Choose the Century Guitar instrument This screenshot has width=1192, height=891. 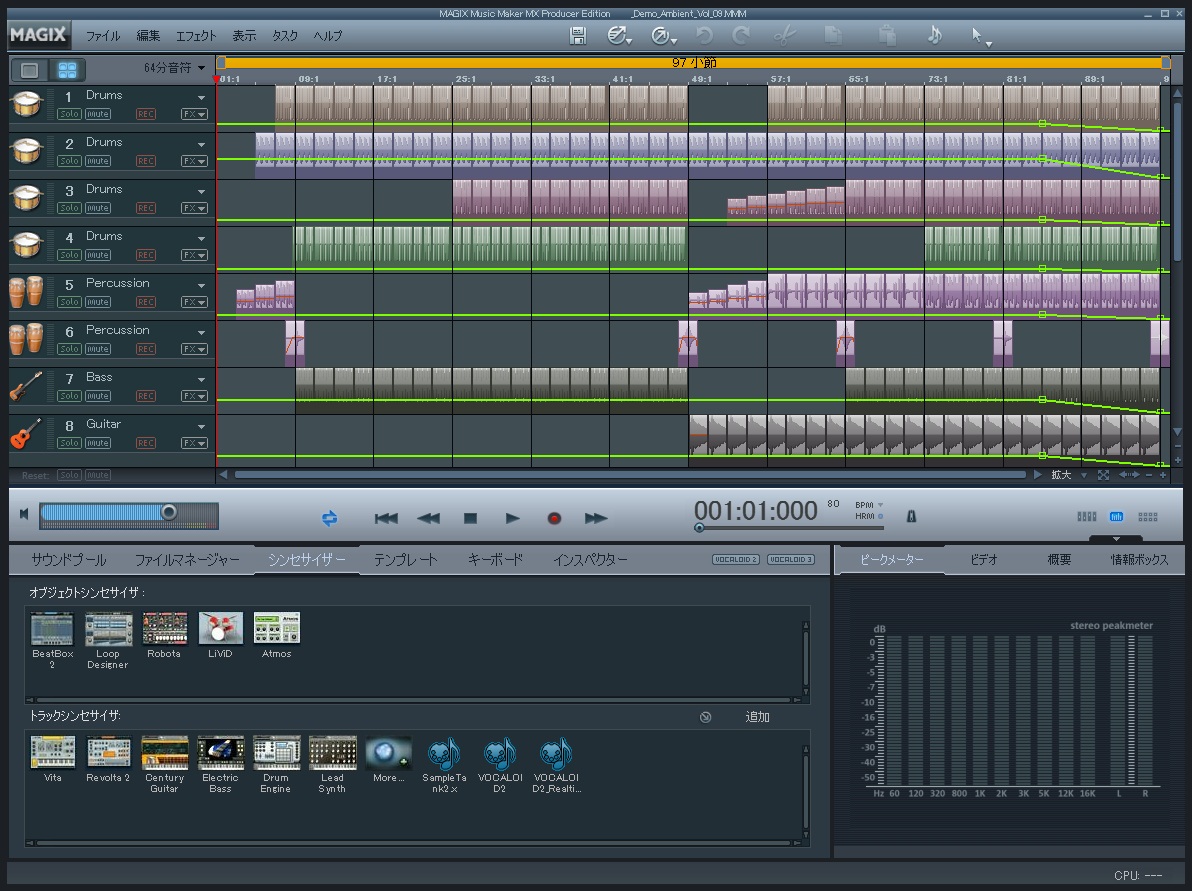pos(164,764)
